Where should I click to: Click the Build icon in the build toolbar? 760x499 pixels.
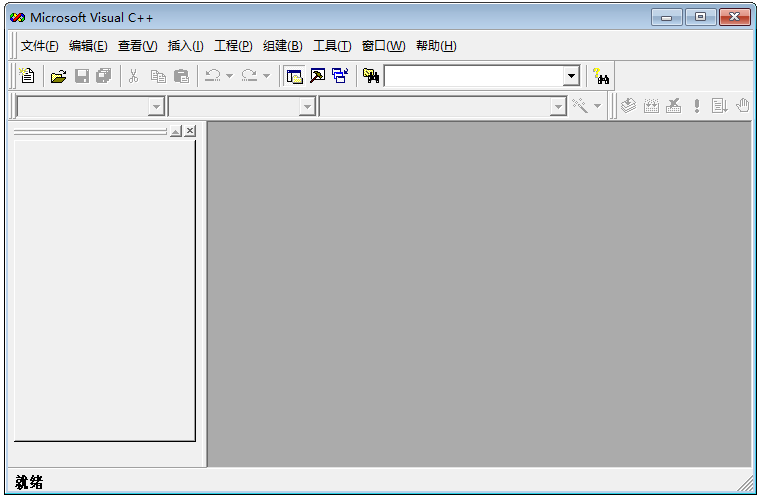(651, 106)
